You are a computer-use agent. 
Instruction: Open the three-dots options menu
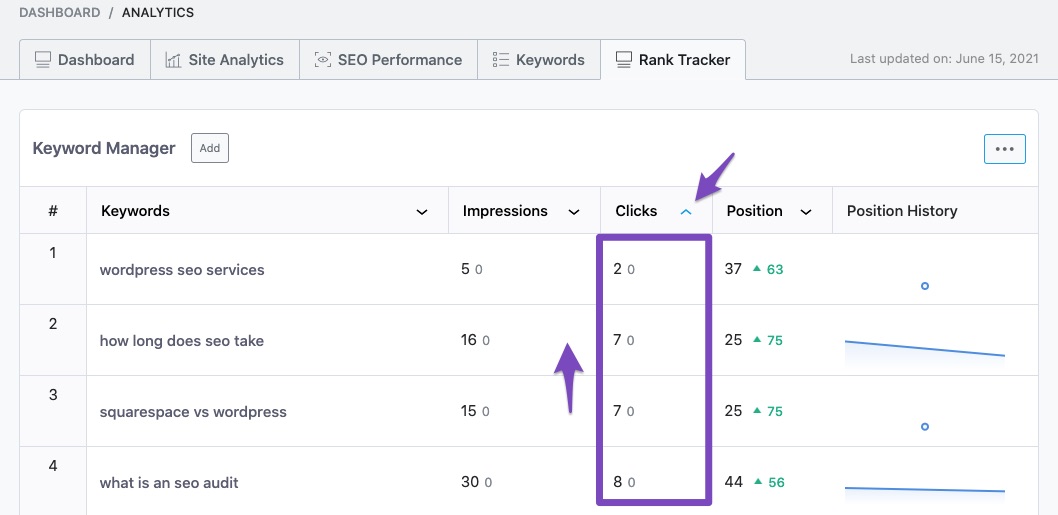coord(1004,149)
